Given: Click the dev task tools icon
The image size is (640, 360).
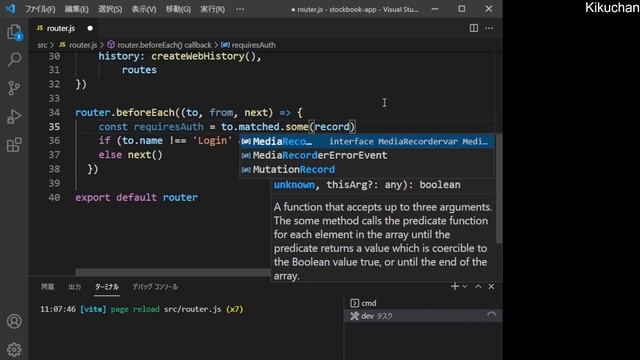Looking at the screenshot, I should (x=354, y=316).
